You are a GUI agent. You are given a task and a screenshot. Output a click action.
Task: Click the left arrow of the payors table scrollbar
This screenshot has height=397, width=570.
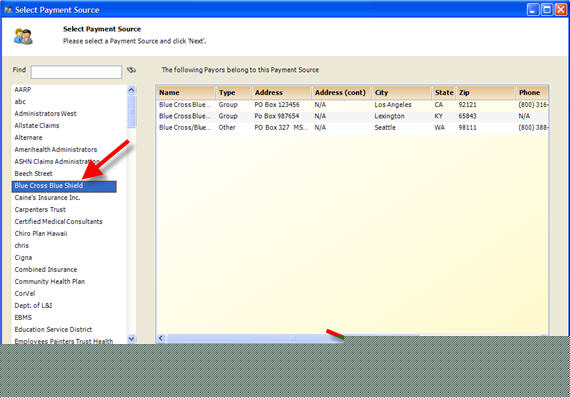click(161, 338)
